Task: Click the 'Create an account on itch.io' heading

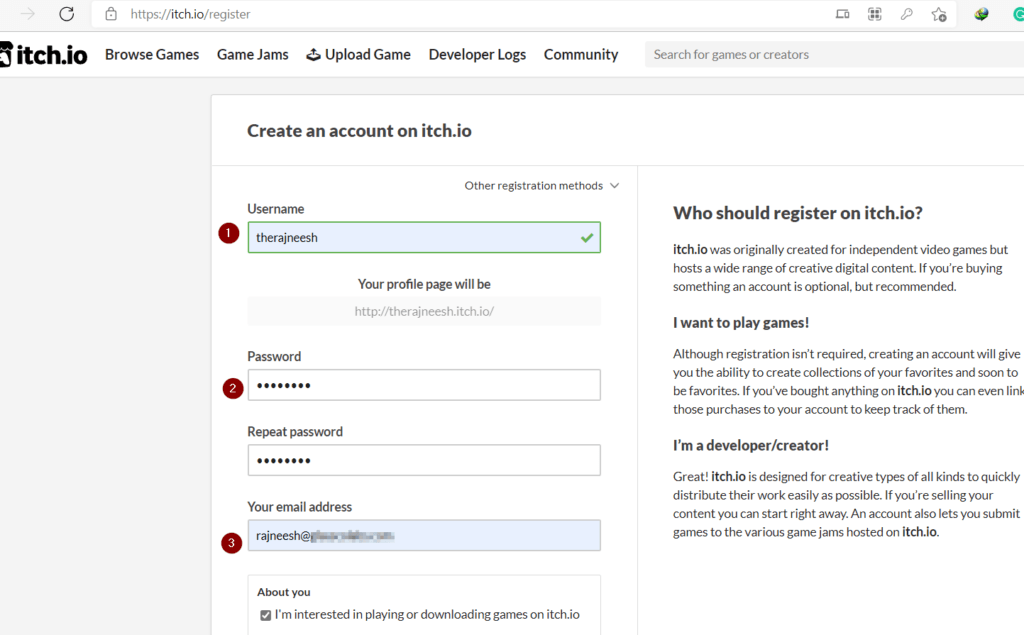Action: coord(359,131)
